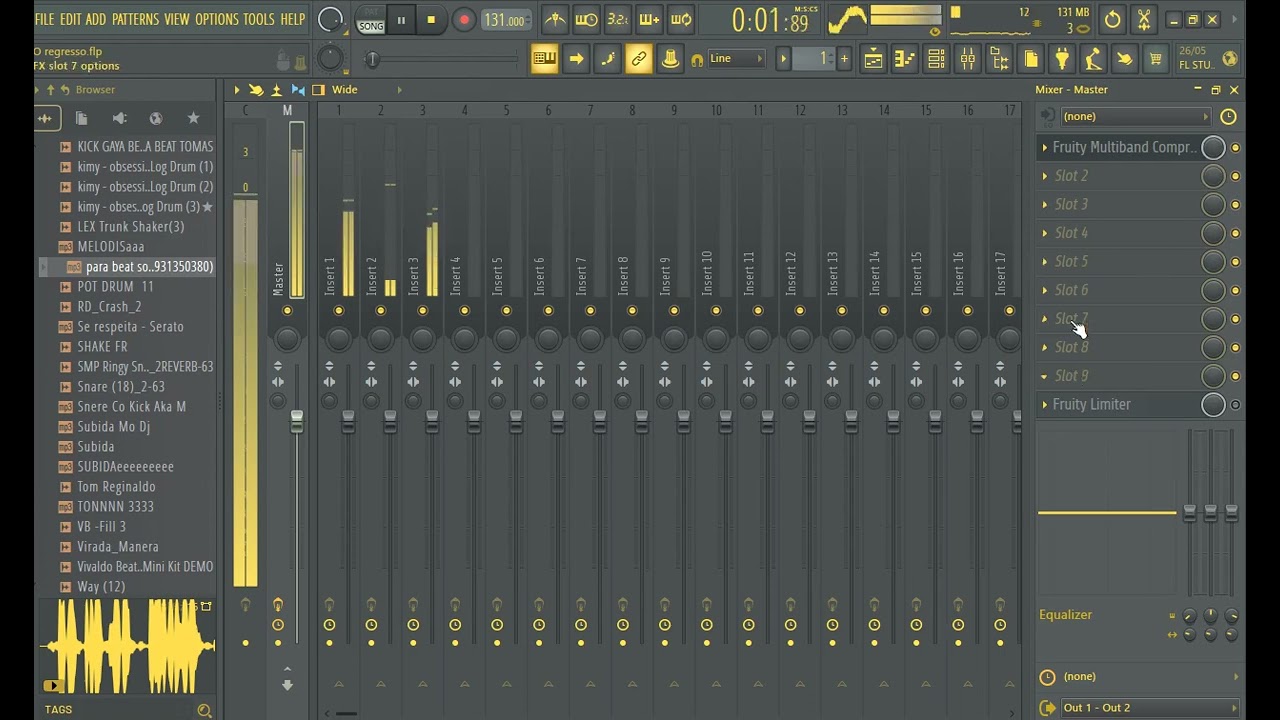Toggle the multilink to controllers icon

[x=639, y=59]
